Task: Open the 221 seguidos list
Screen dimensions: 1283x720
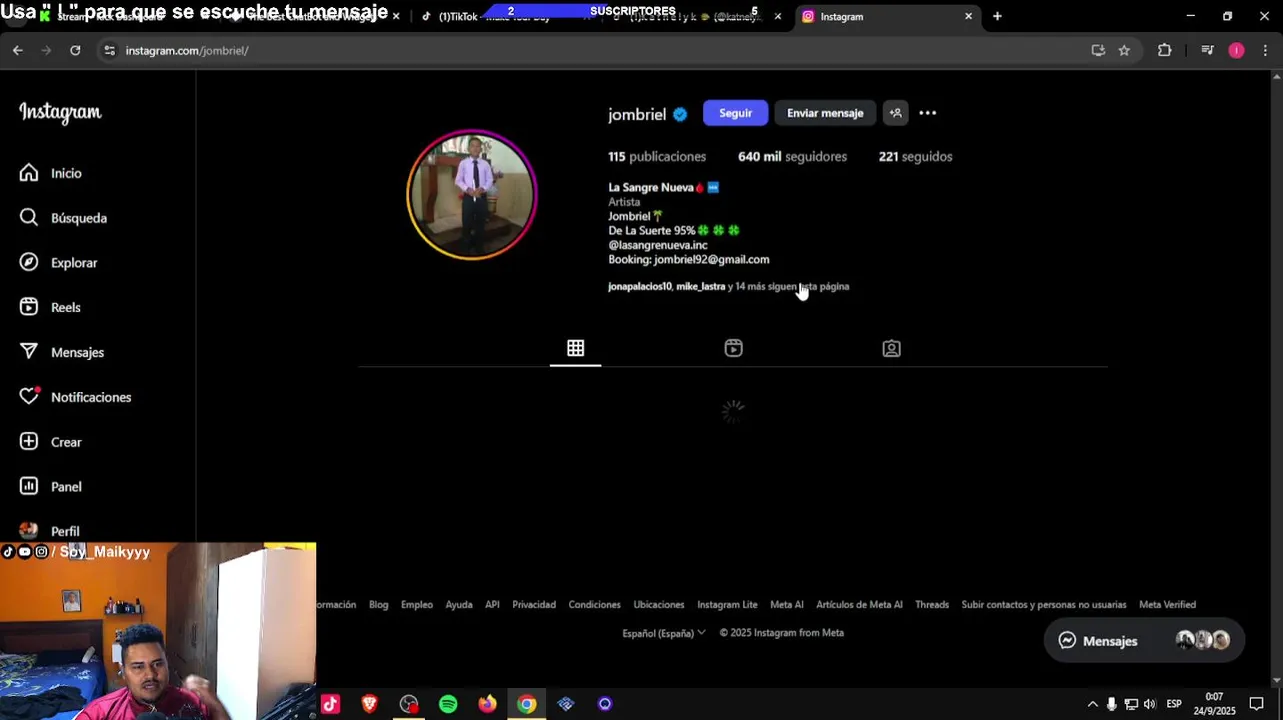Action: click(x=915, y=157)
